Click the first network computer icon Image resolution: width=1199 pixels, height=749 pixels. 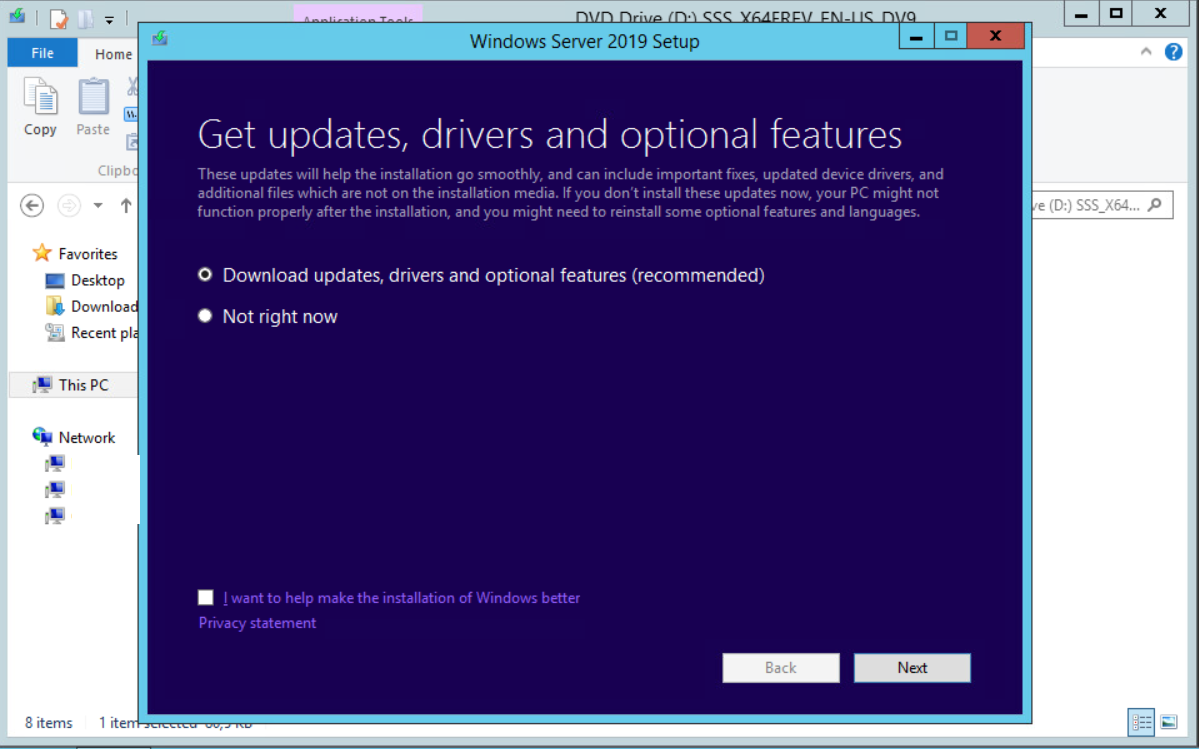click(55, 463)
